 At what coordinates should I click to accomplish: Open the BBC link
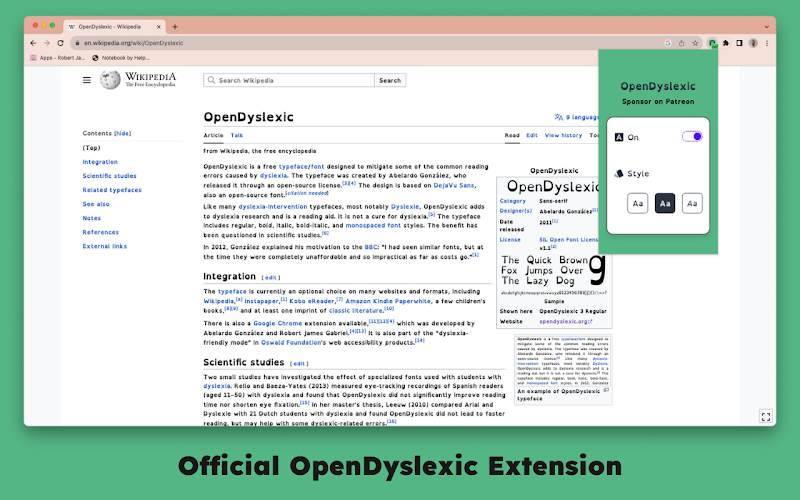point(371,247)
